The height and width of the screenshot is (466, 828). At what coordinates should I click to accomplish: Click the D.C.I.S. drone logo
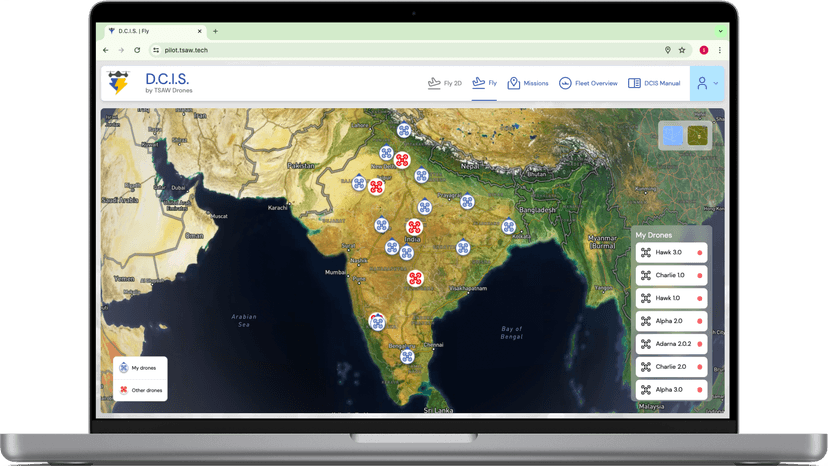point(119,83)
